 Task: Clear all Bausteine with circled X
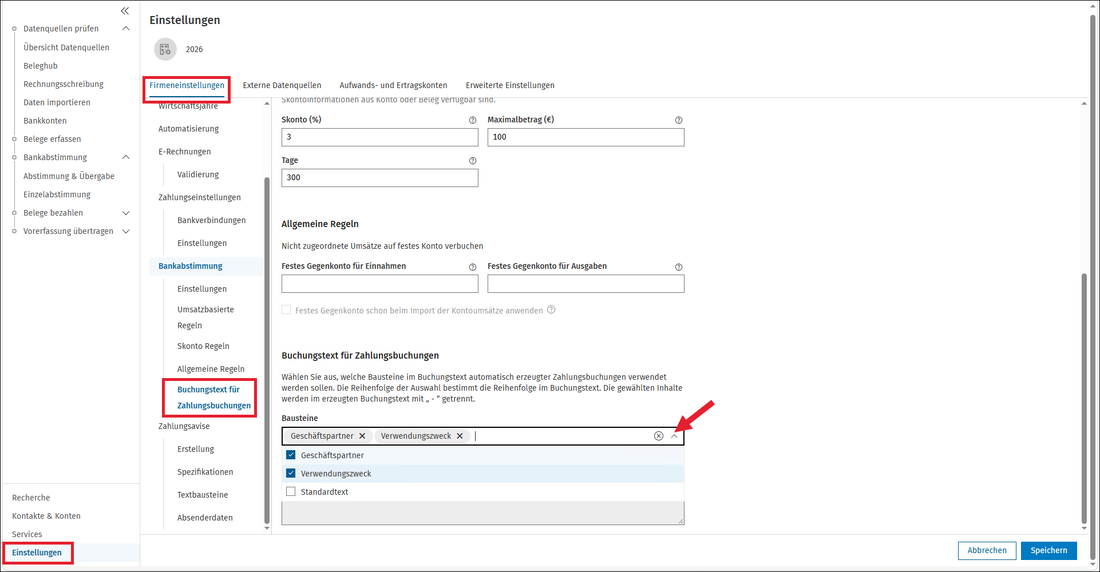[x=658, y=436]
